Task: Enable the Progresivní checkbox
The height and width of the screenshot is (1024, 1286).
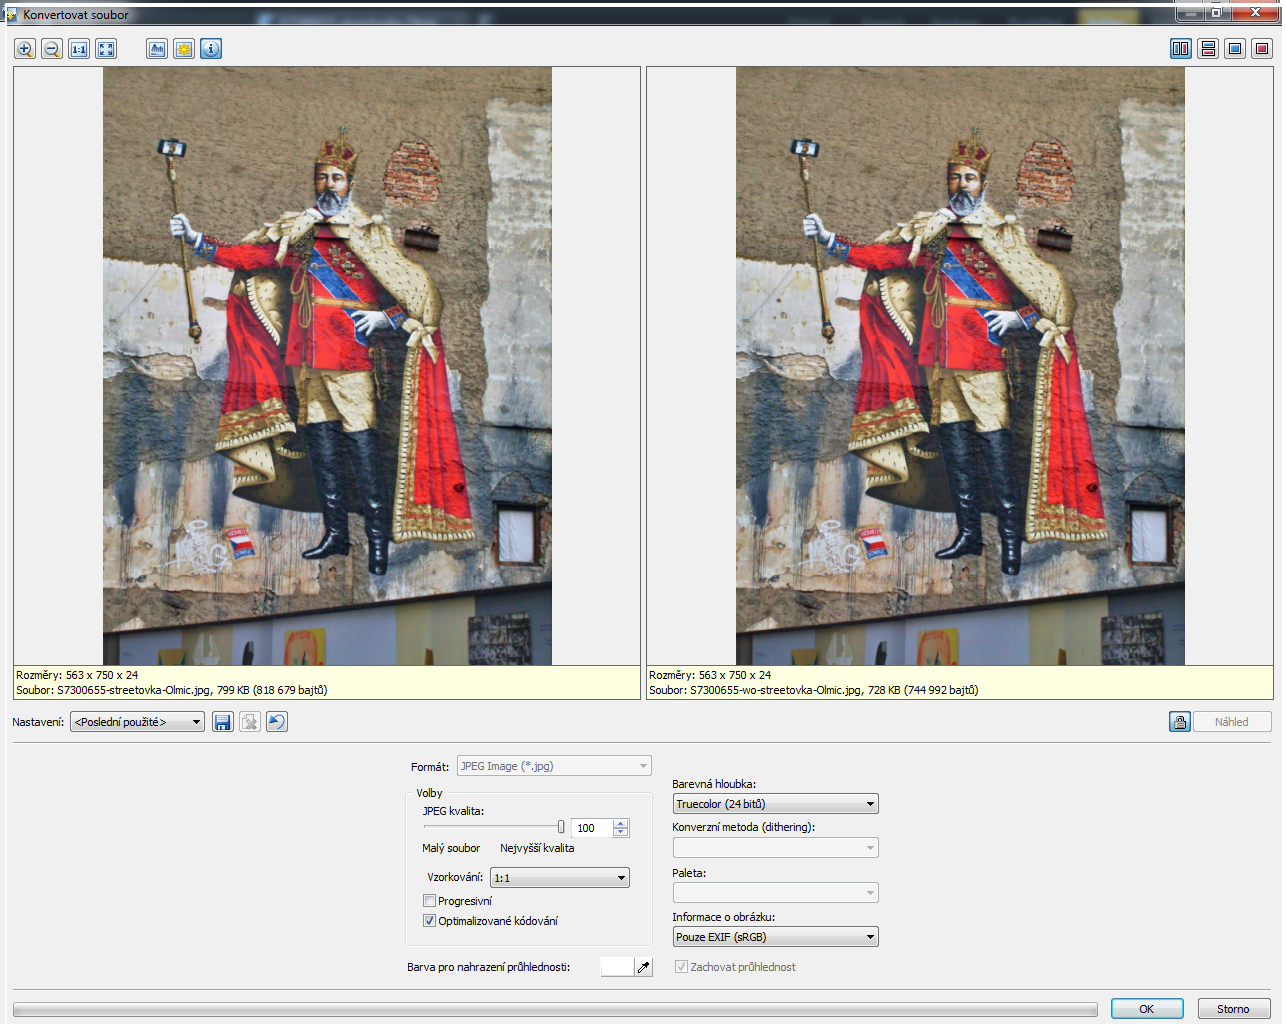Action: pos(430,901)
